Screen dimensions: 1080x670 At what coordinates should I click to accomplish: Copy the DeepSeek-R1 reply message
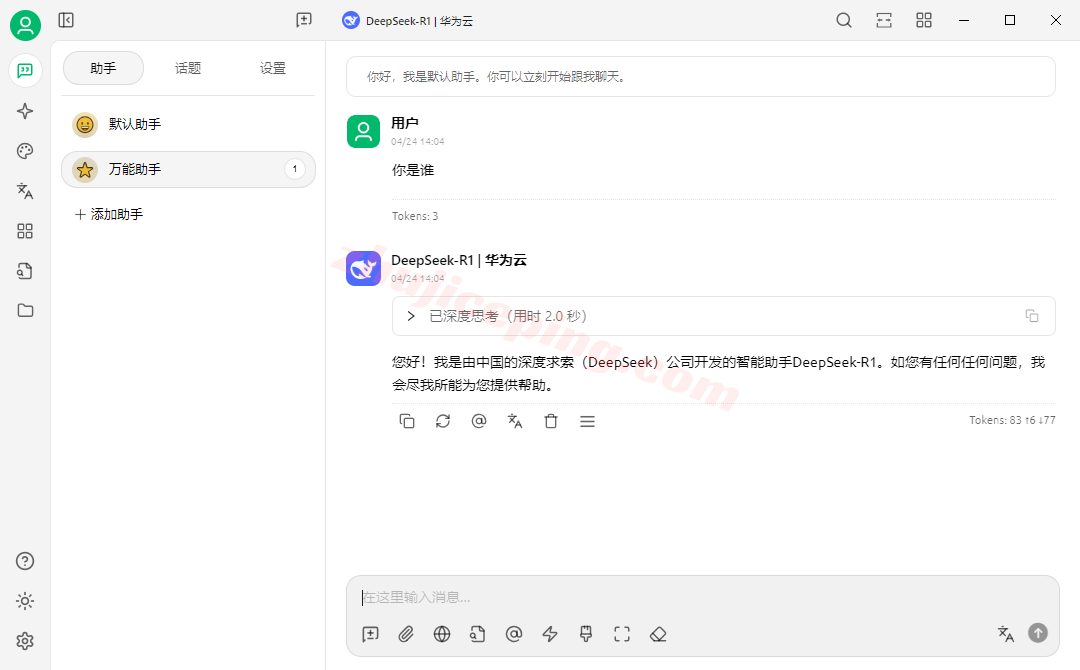pyautogui.click(x=407, y=421)
